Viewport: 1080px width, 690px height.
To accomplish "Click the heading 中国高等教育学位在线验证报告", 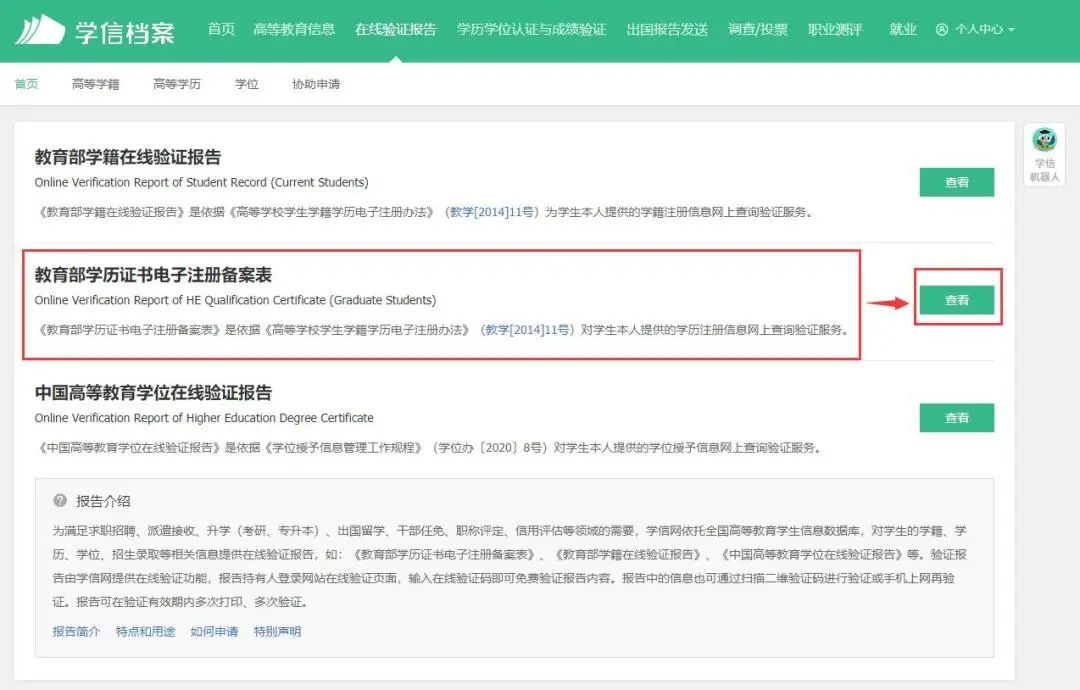I will point(154,393).
